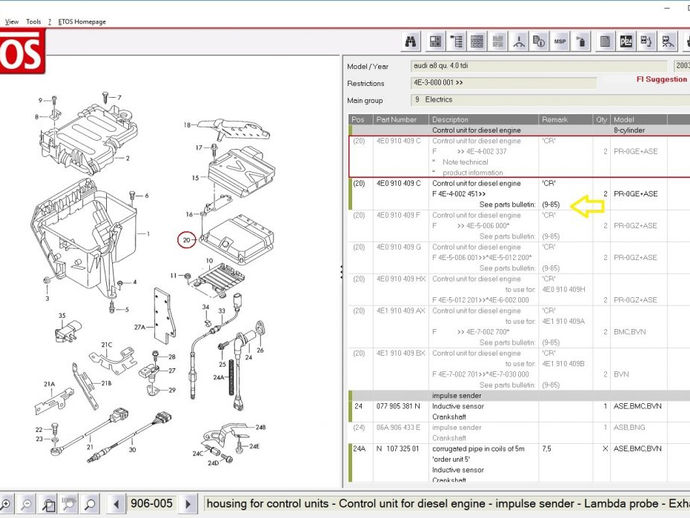Click the Part Number column header
690x518 pixels.
(x=401, y=119)
